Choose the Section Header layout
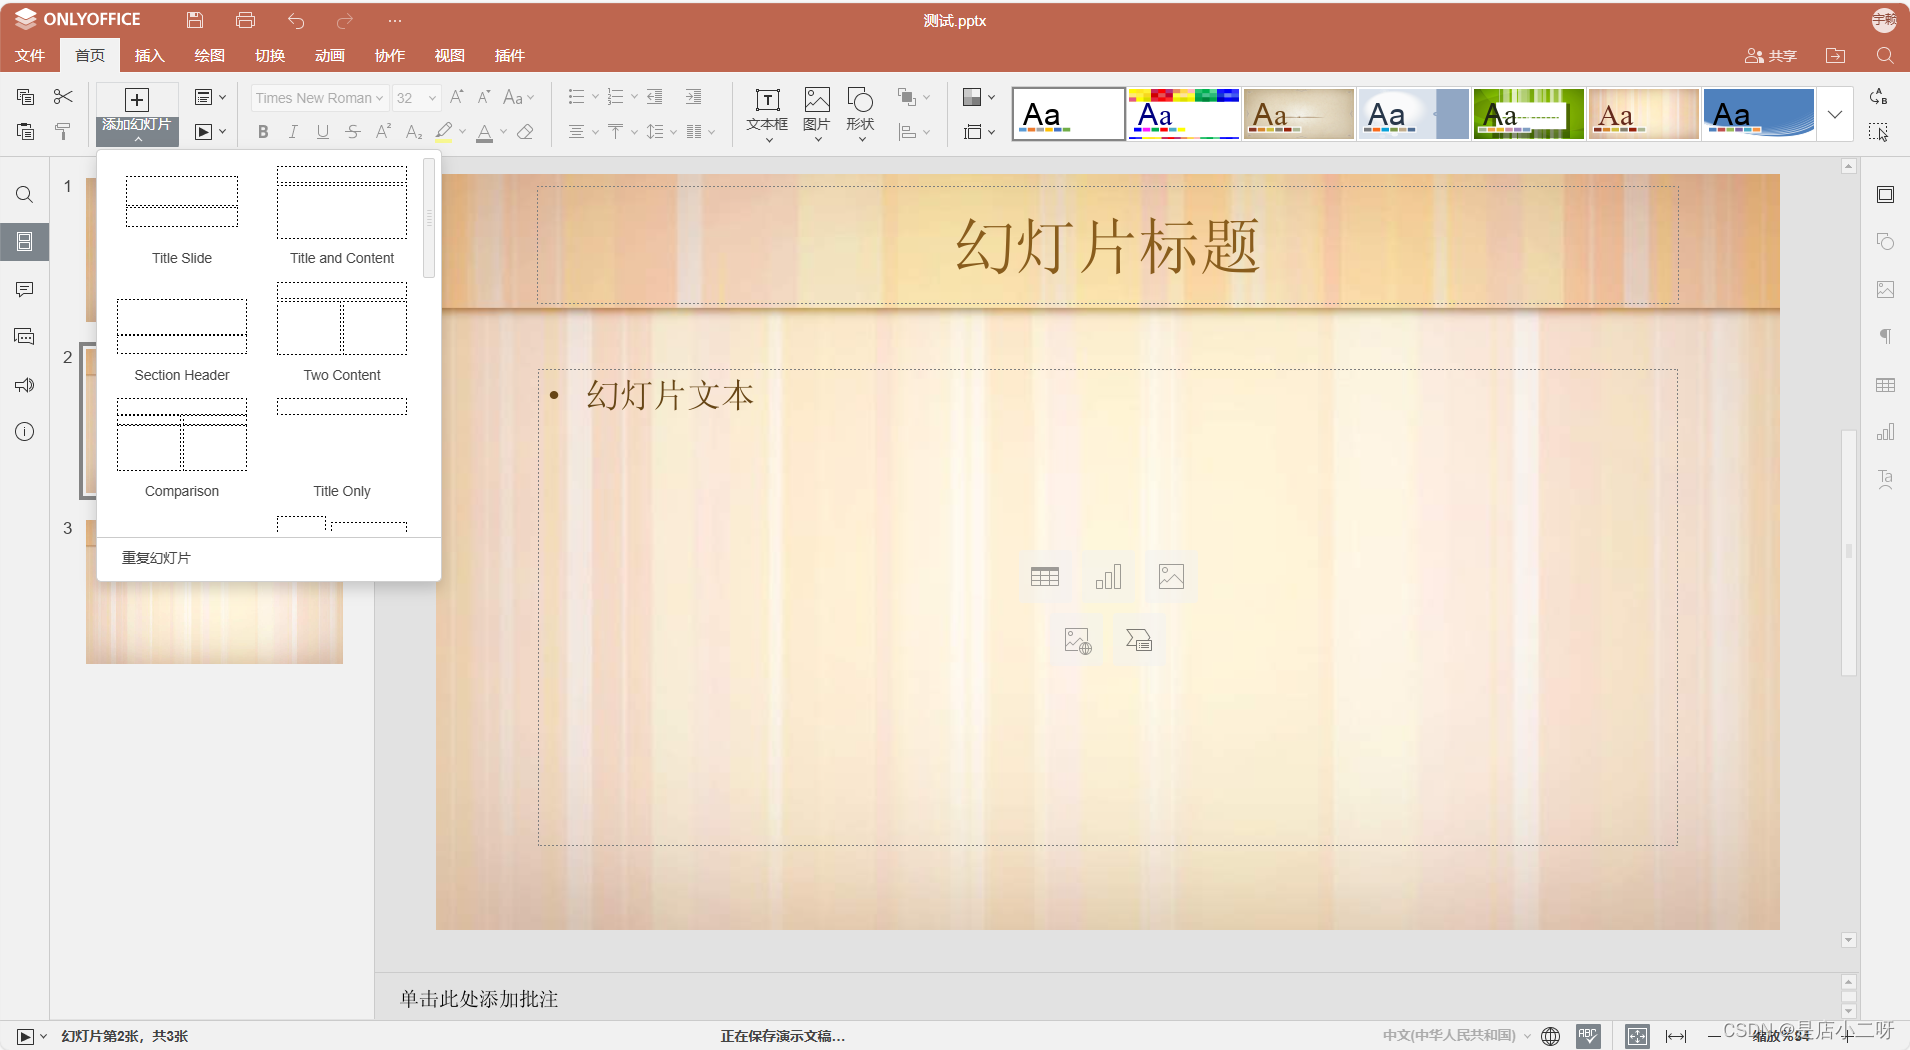 point(182,332)
